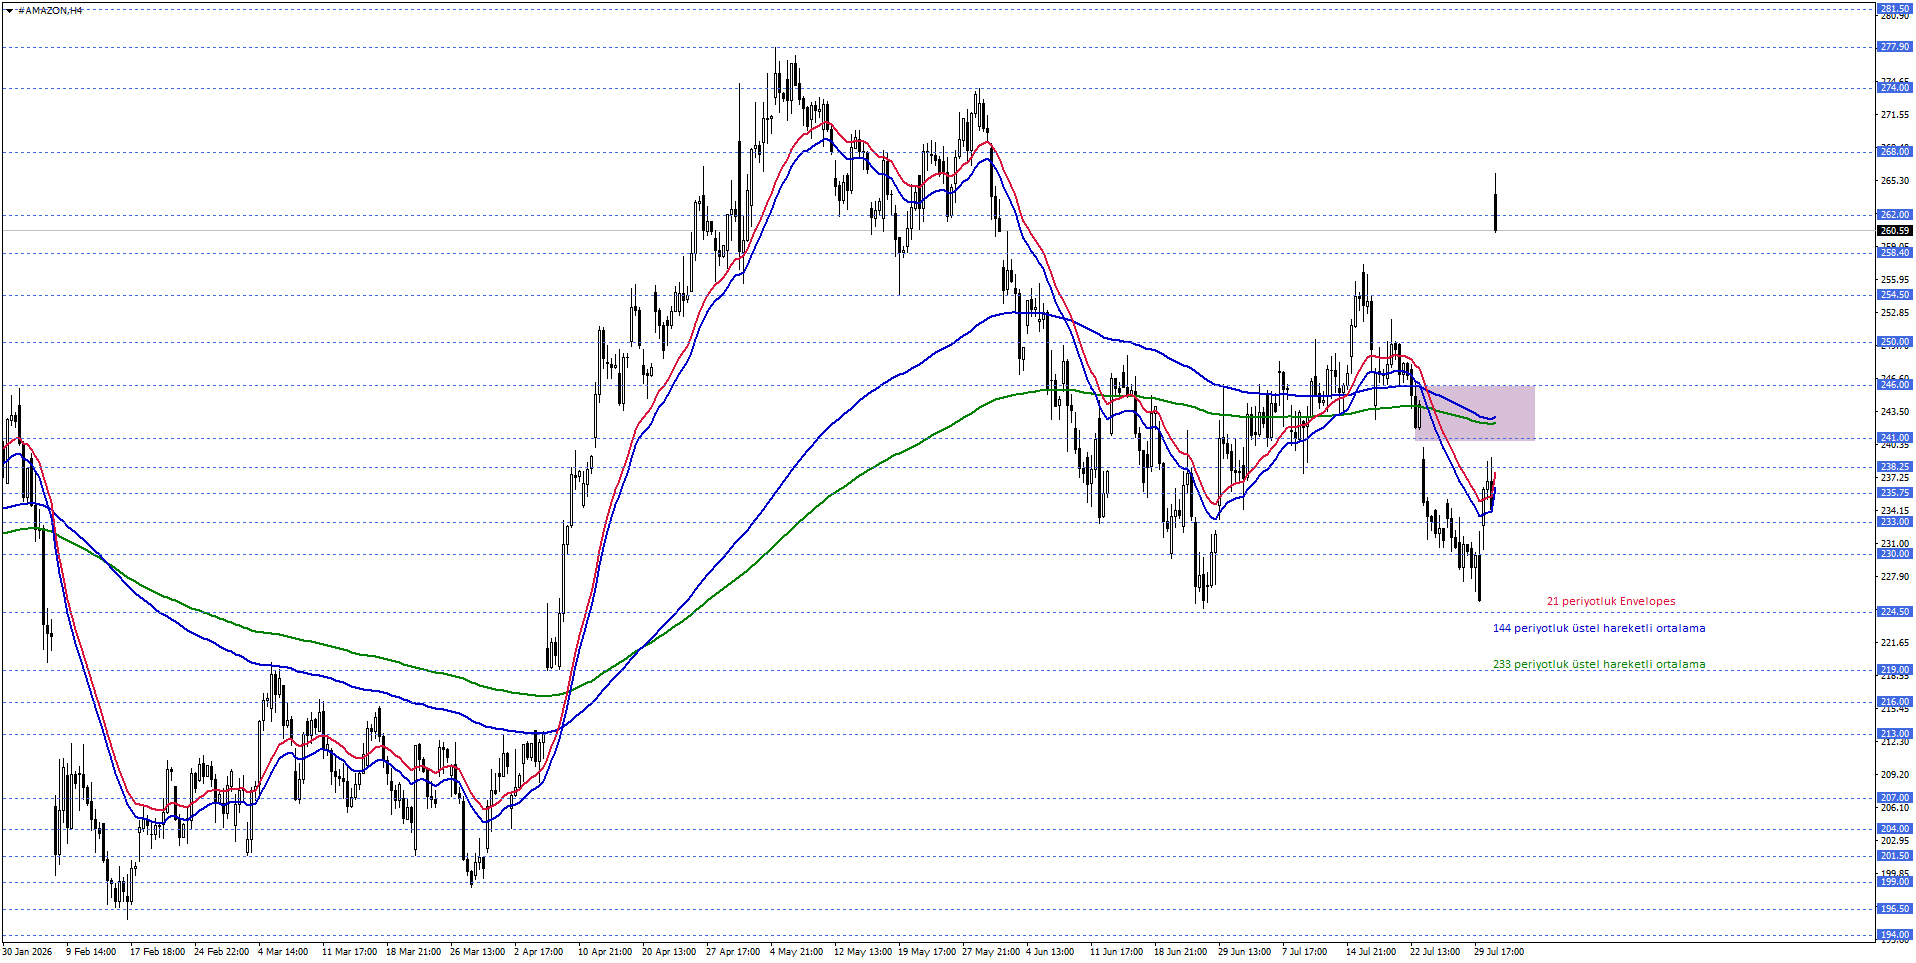
Task: Select the 224.50 level tag on axis
Action: 1894,612
